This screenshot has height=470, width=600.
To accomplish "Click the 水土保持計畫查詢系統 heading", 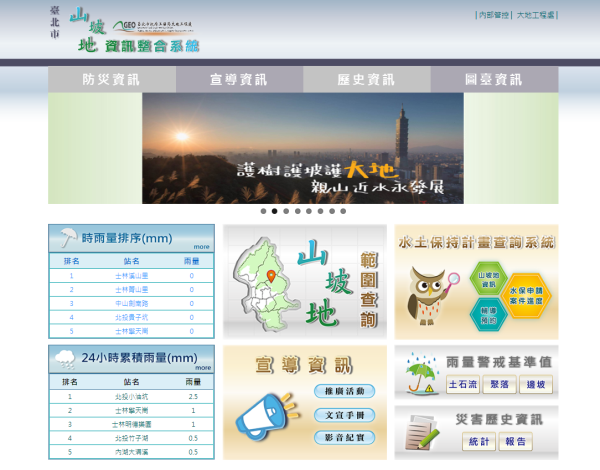I will coord(476,242).
